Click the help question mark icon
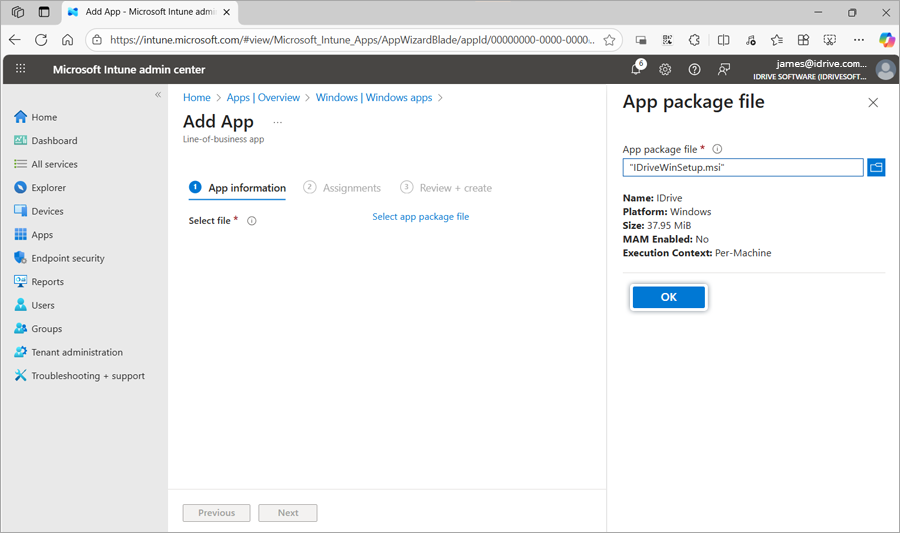 pyautogui.click(x=694, y=70)
